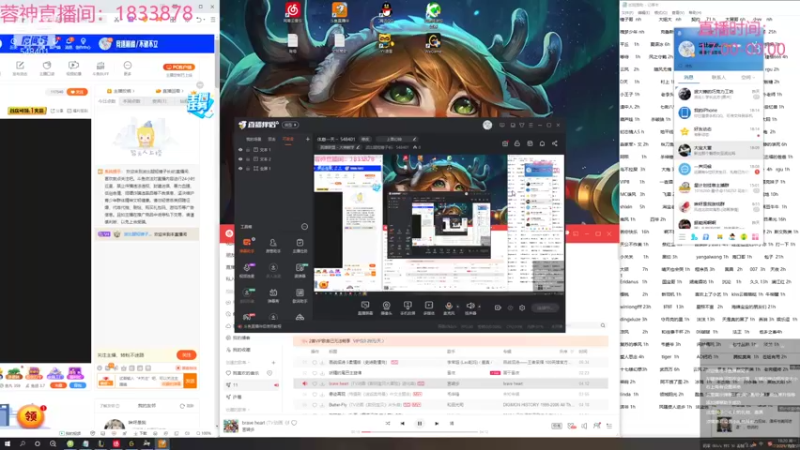Hide the second source layer in streaming app
The width and height of the screenshot is (800, 450).
[x=240, y=159]
